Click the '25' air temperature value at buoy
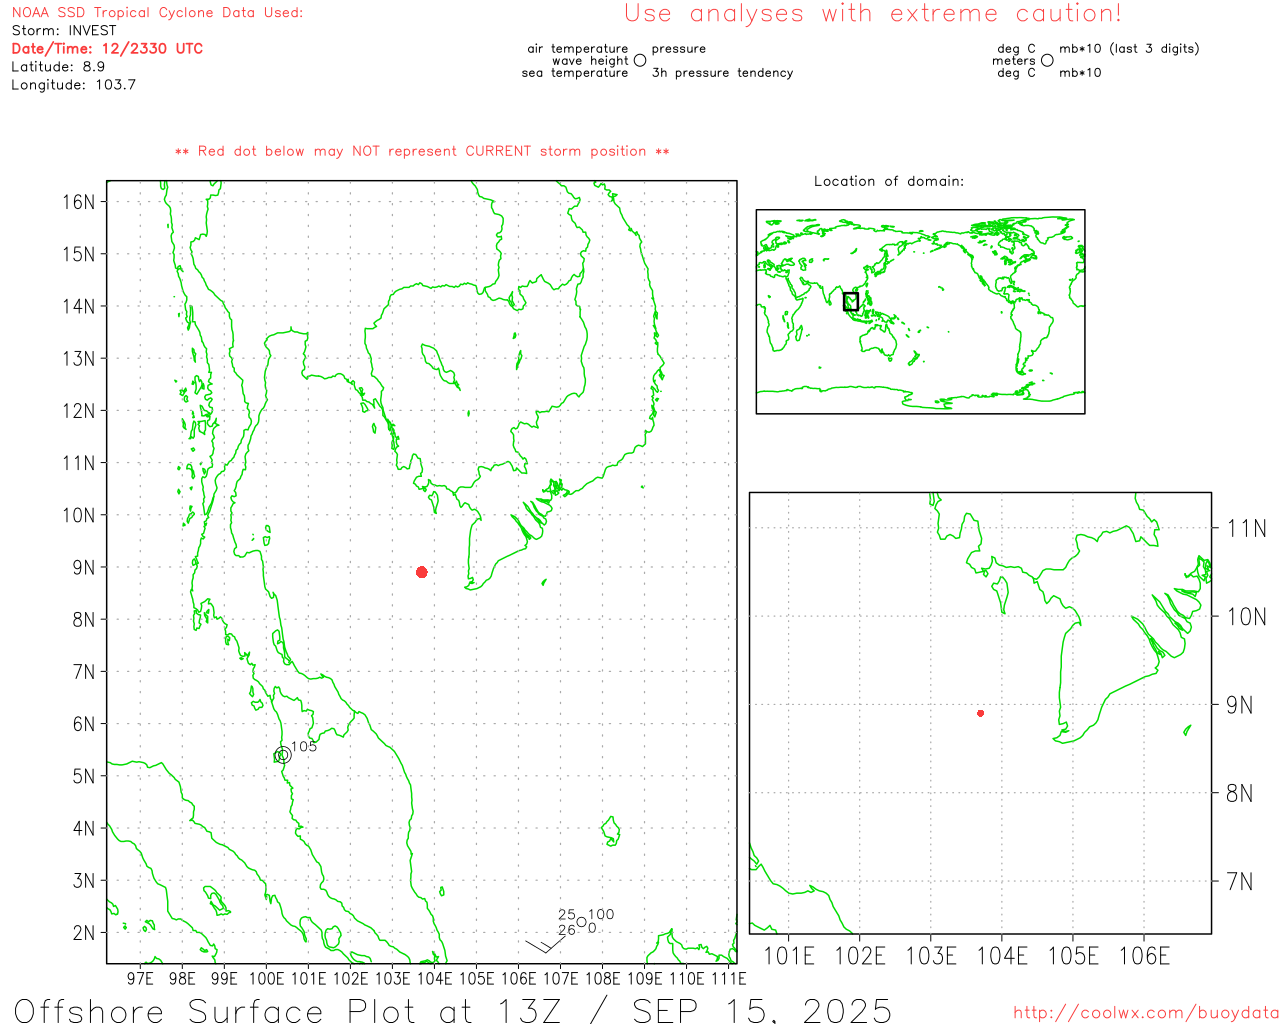The image size is (1280, 1024). point(567,915)
